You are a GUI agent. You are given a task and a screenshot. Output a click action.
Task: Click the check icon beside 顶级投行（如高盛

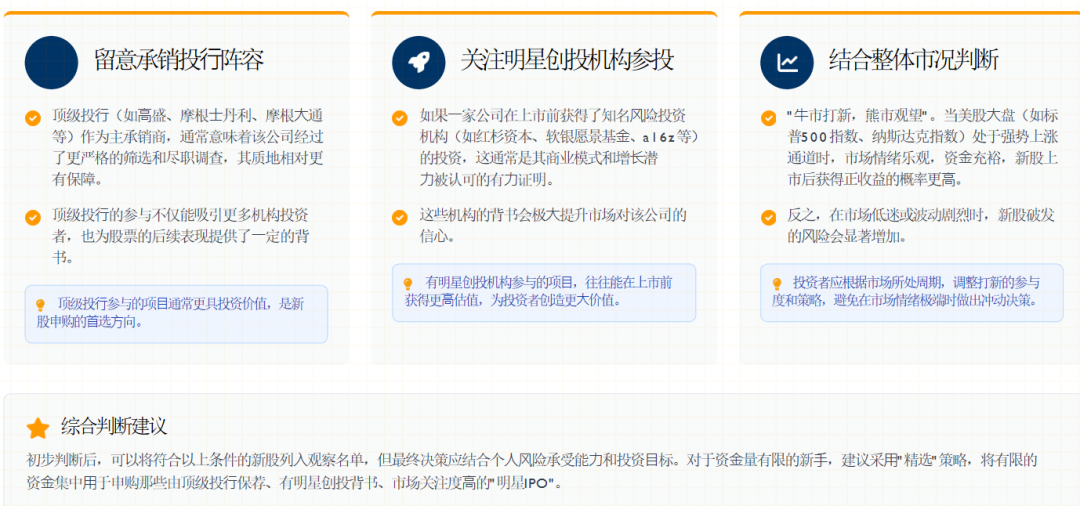[32, 118]
